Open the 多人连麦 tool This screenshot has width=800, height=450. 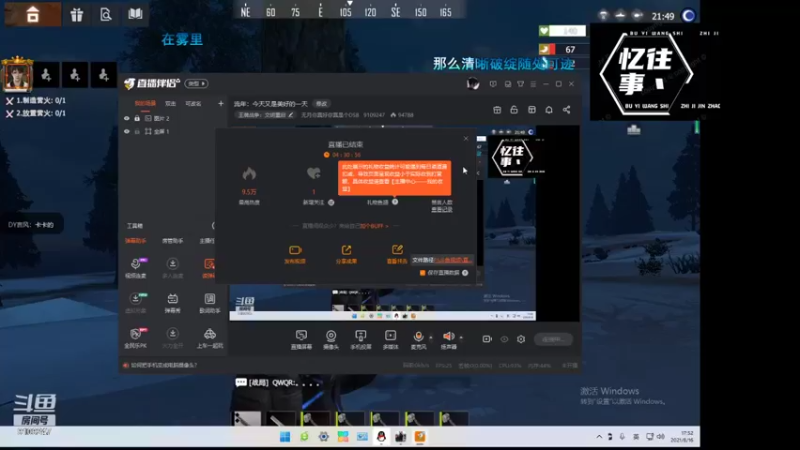click(172, 268)
